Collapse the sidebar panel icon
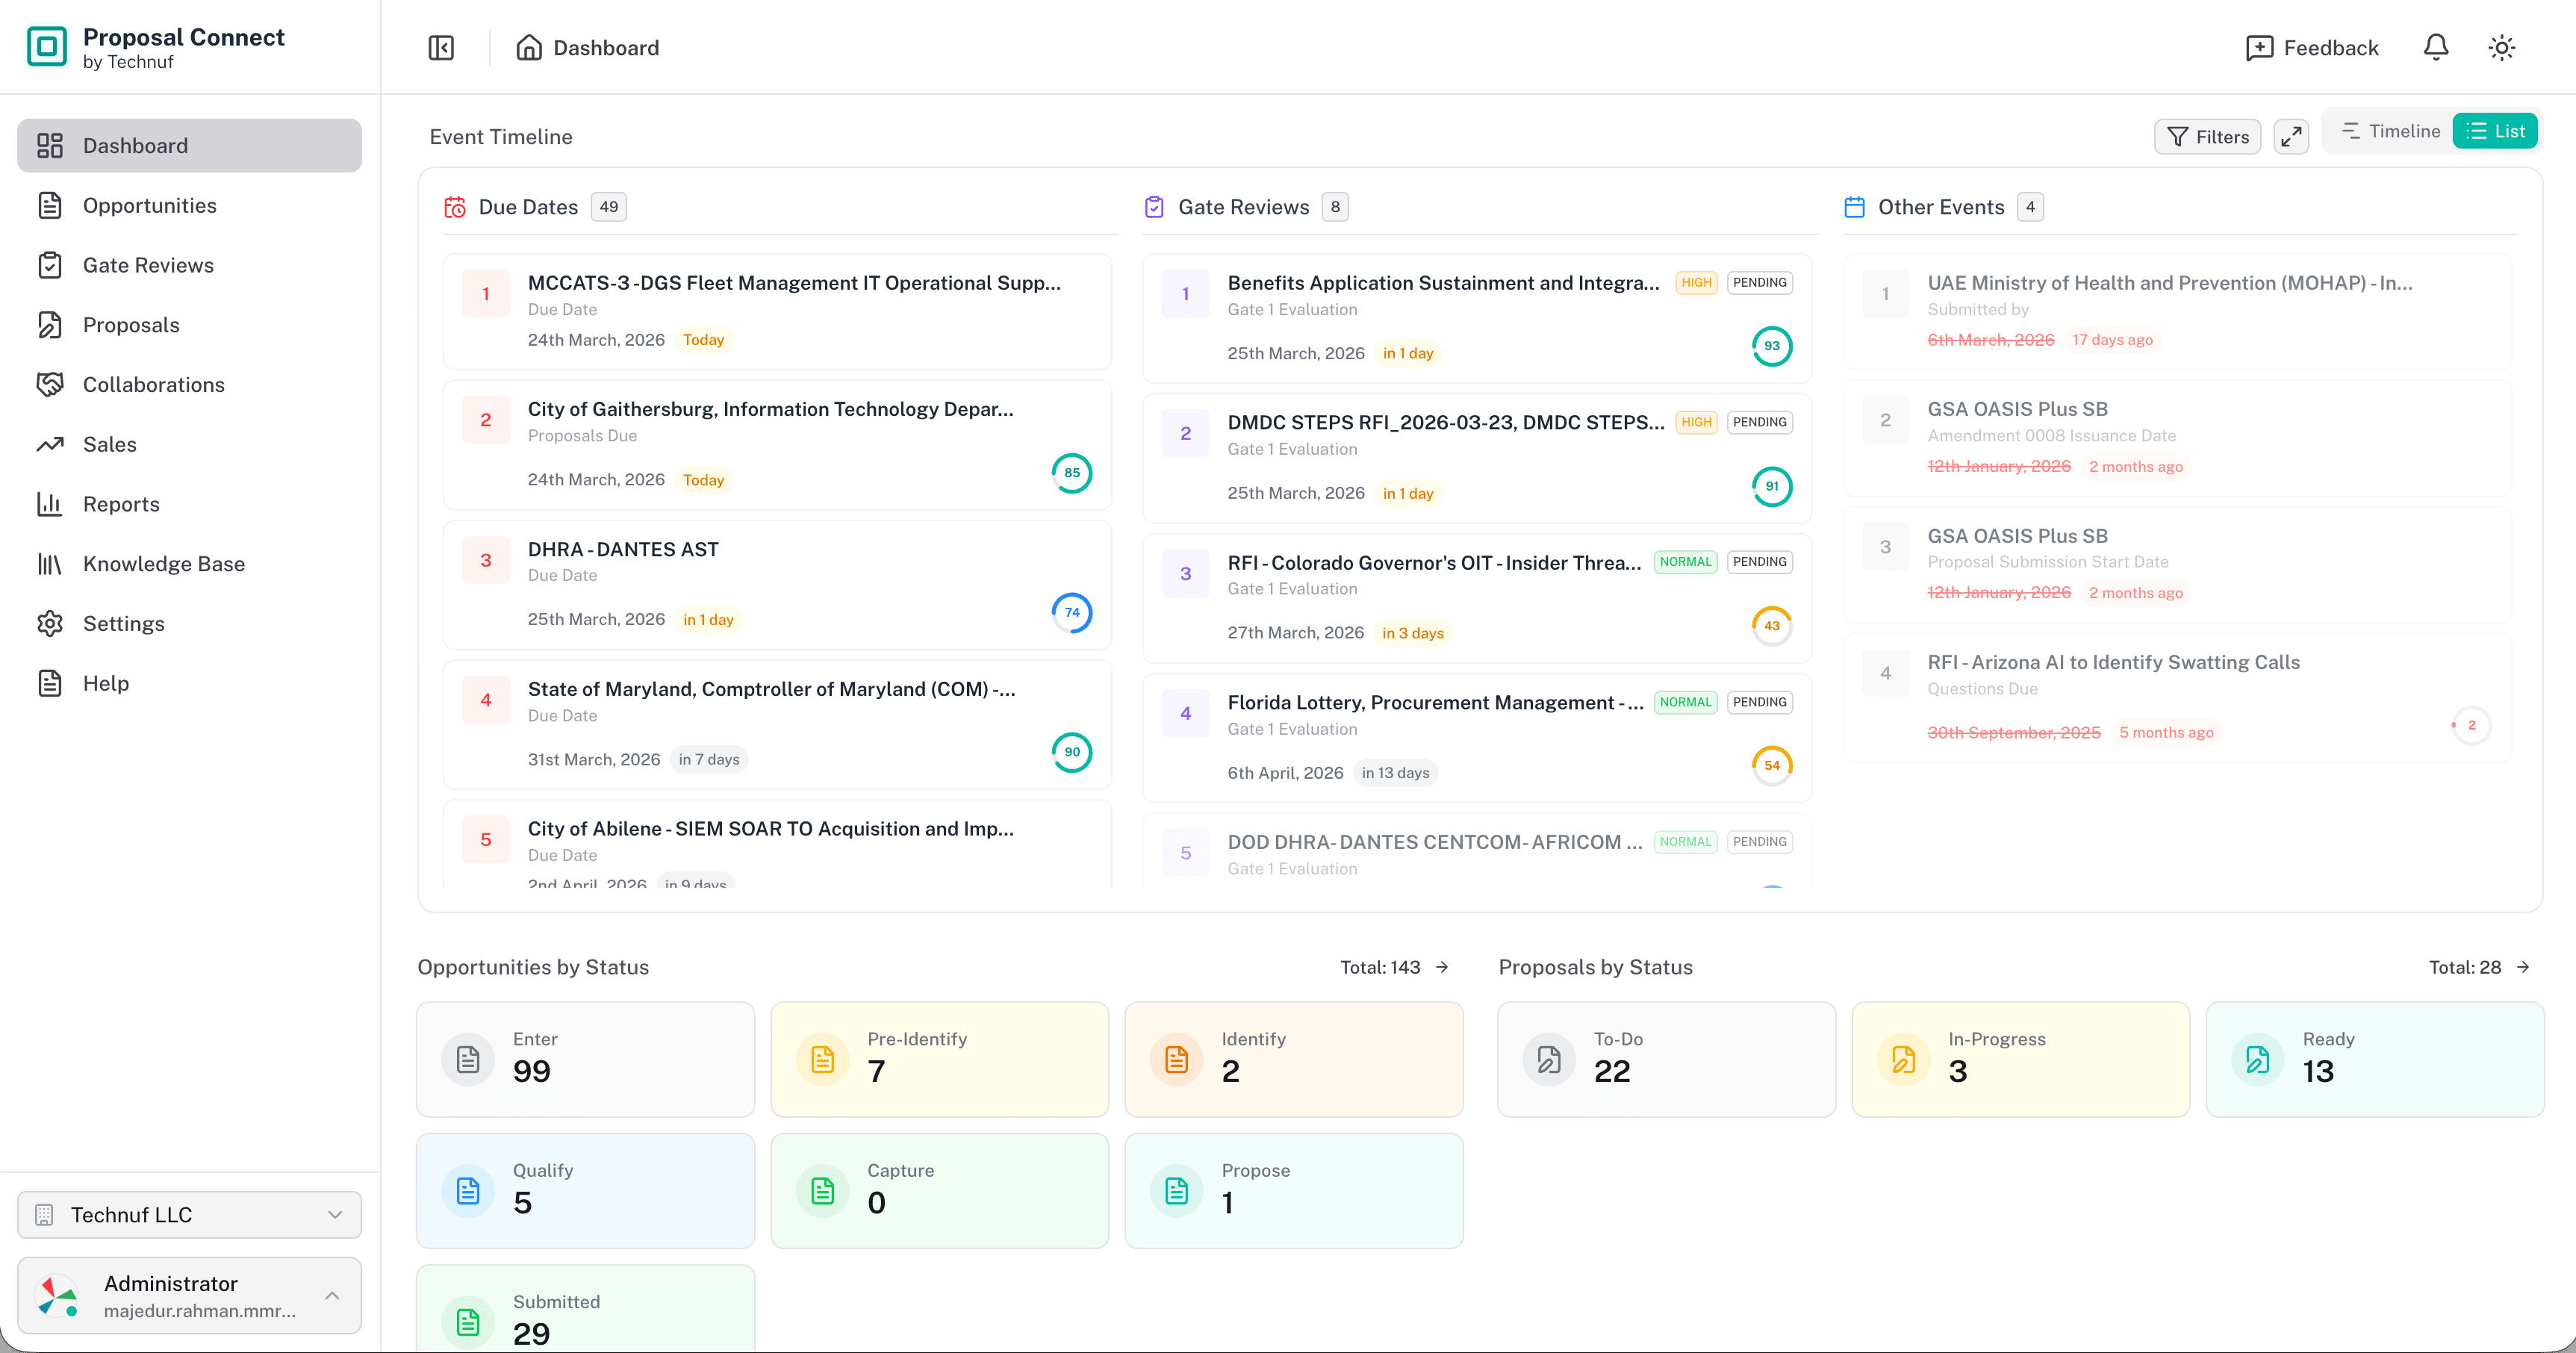 [x=441, y=48]
